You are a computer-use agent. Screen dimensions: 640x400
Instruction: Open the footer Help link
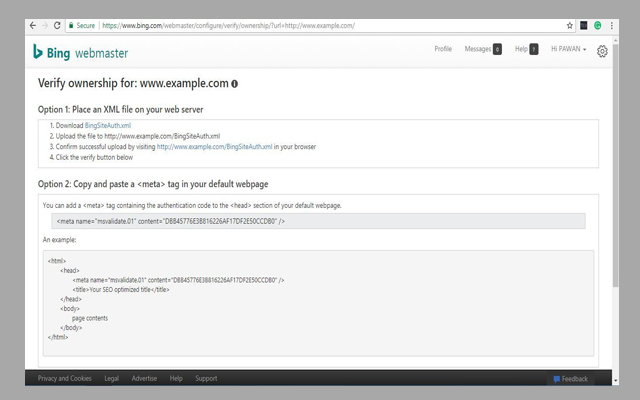[x=176, y=378]
